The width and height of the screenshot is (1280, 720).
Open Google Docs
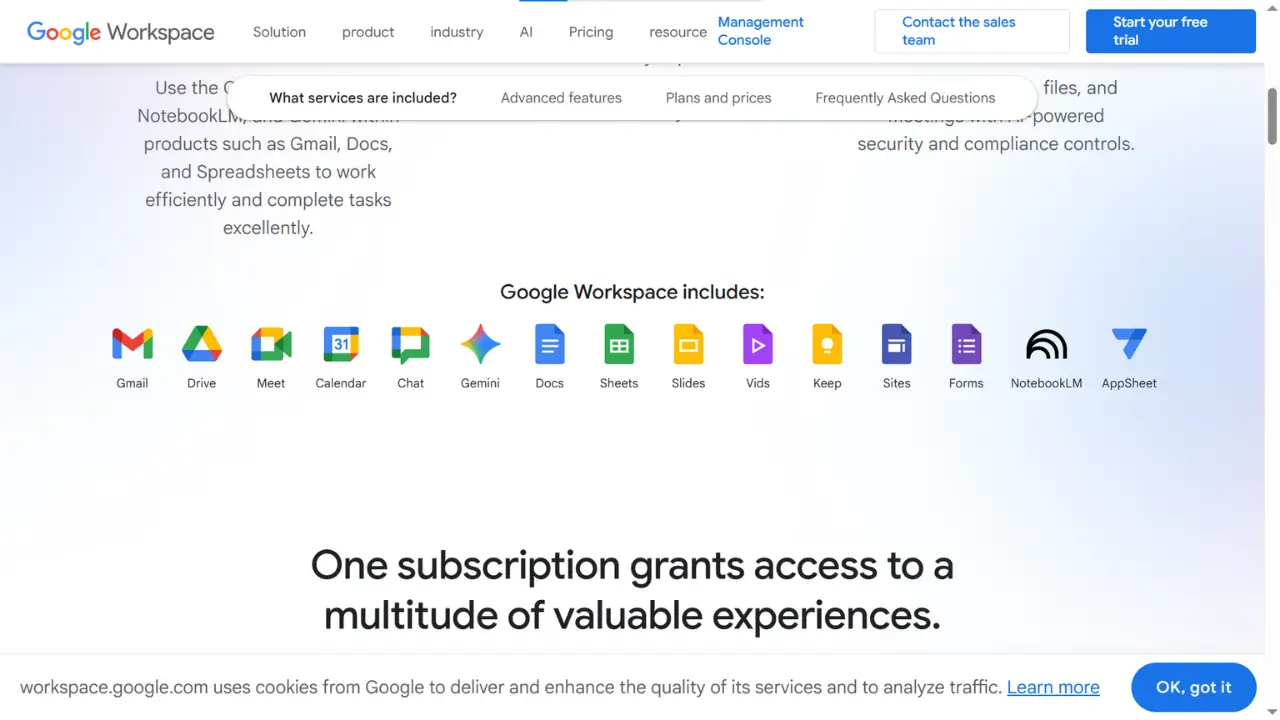coord(549,344)
